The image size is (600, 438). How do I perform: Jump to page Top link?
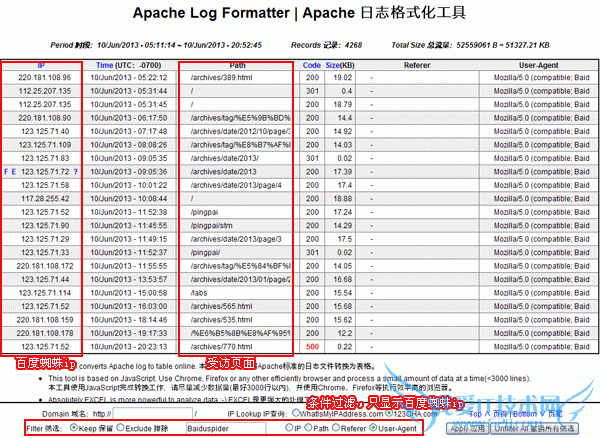point(489,414)
